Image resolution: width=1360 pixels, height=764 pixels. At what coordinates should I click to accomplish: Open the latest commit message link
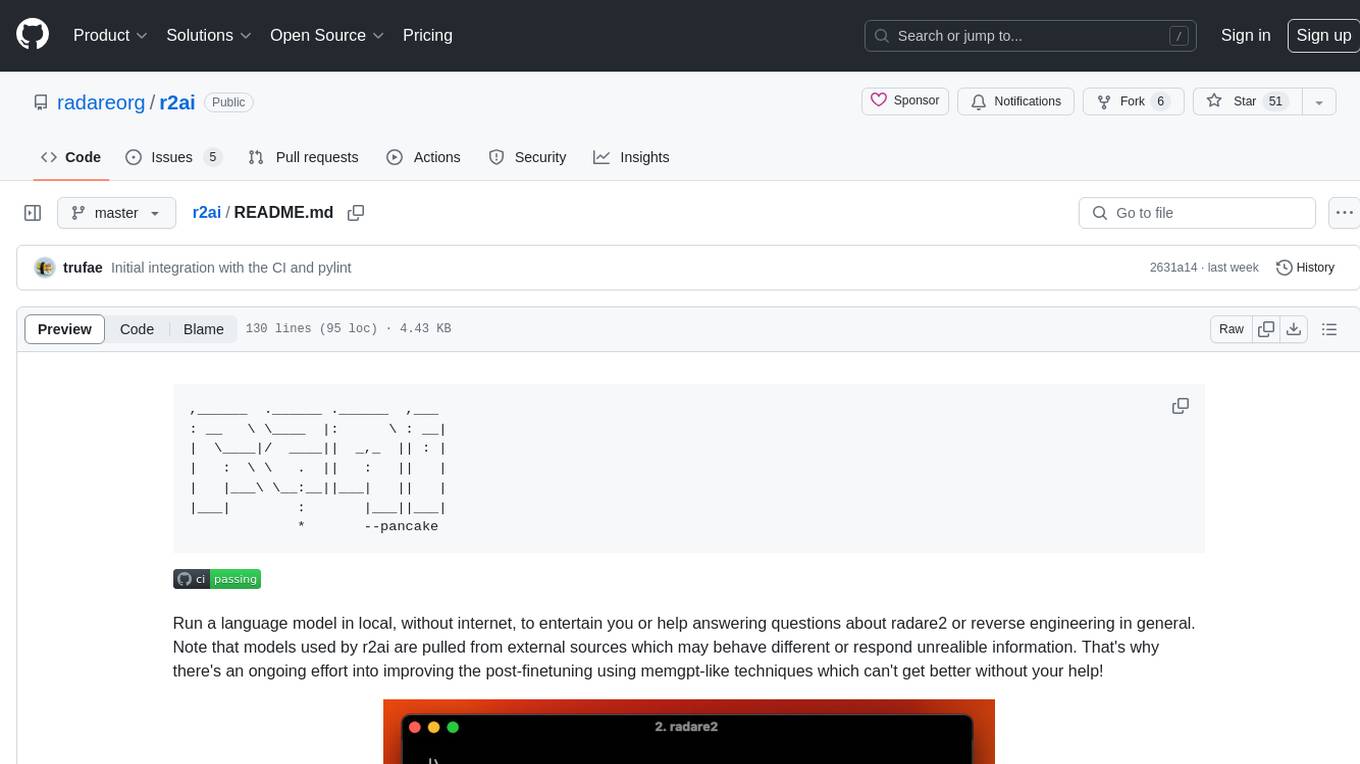pos(231,267)
